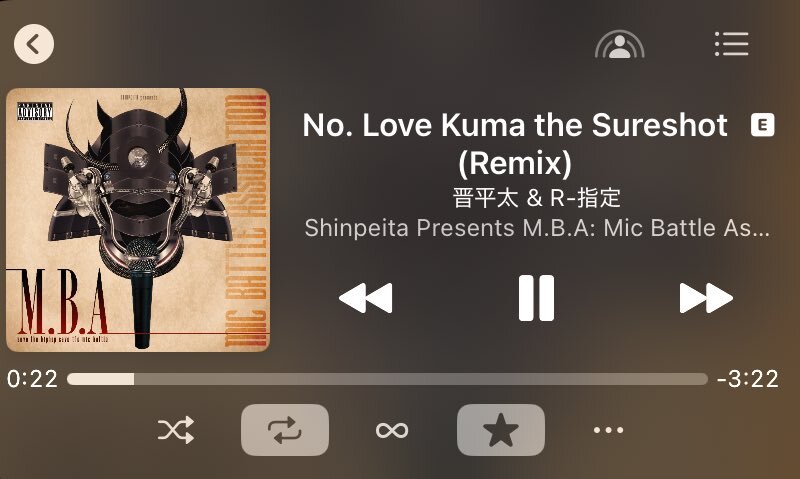
Task: Pause the current song
Action: click(536, 298)
